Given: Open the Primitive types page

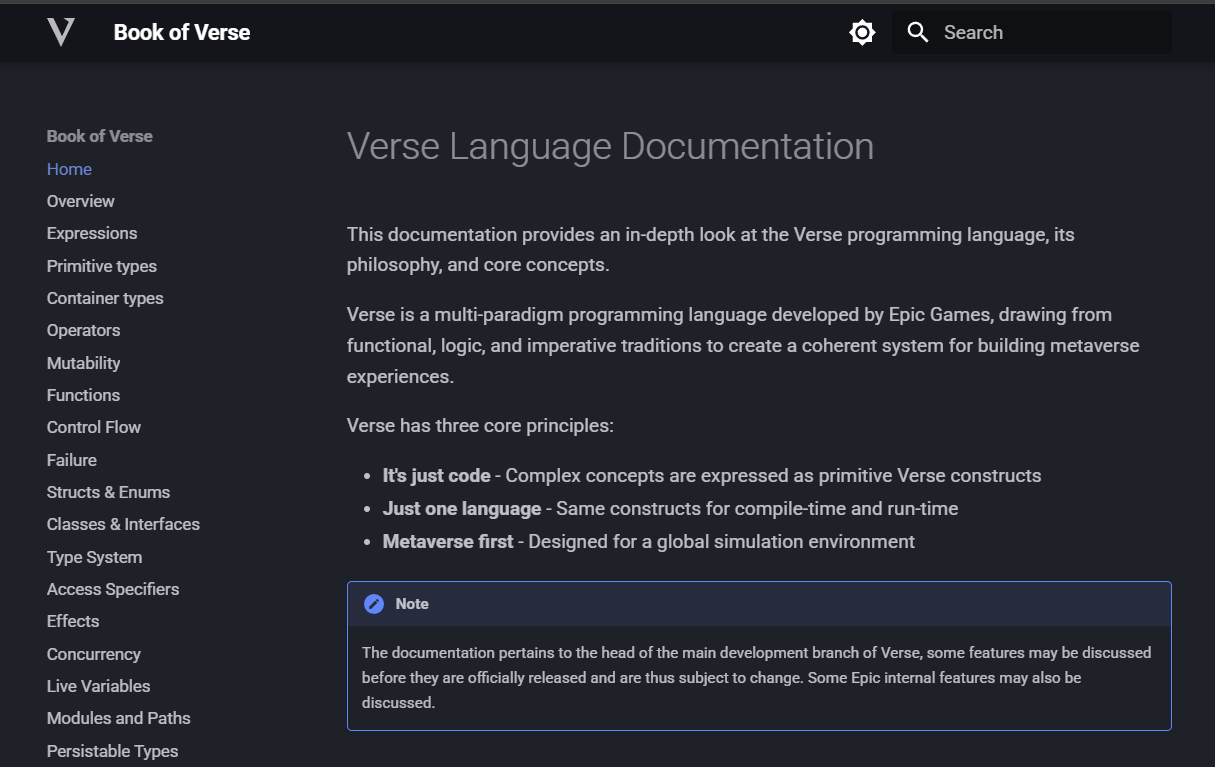Looking at the screenshot, I should click(x=102, y=266).
